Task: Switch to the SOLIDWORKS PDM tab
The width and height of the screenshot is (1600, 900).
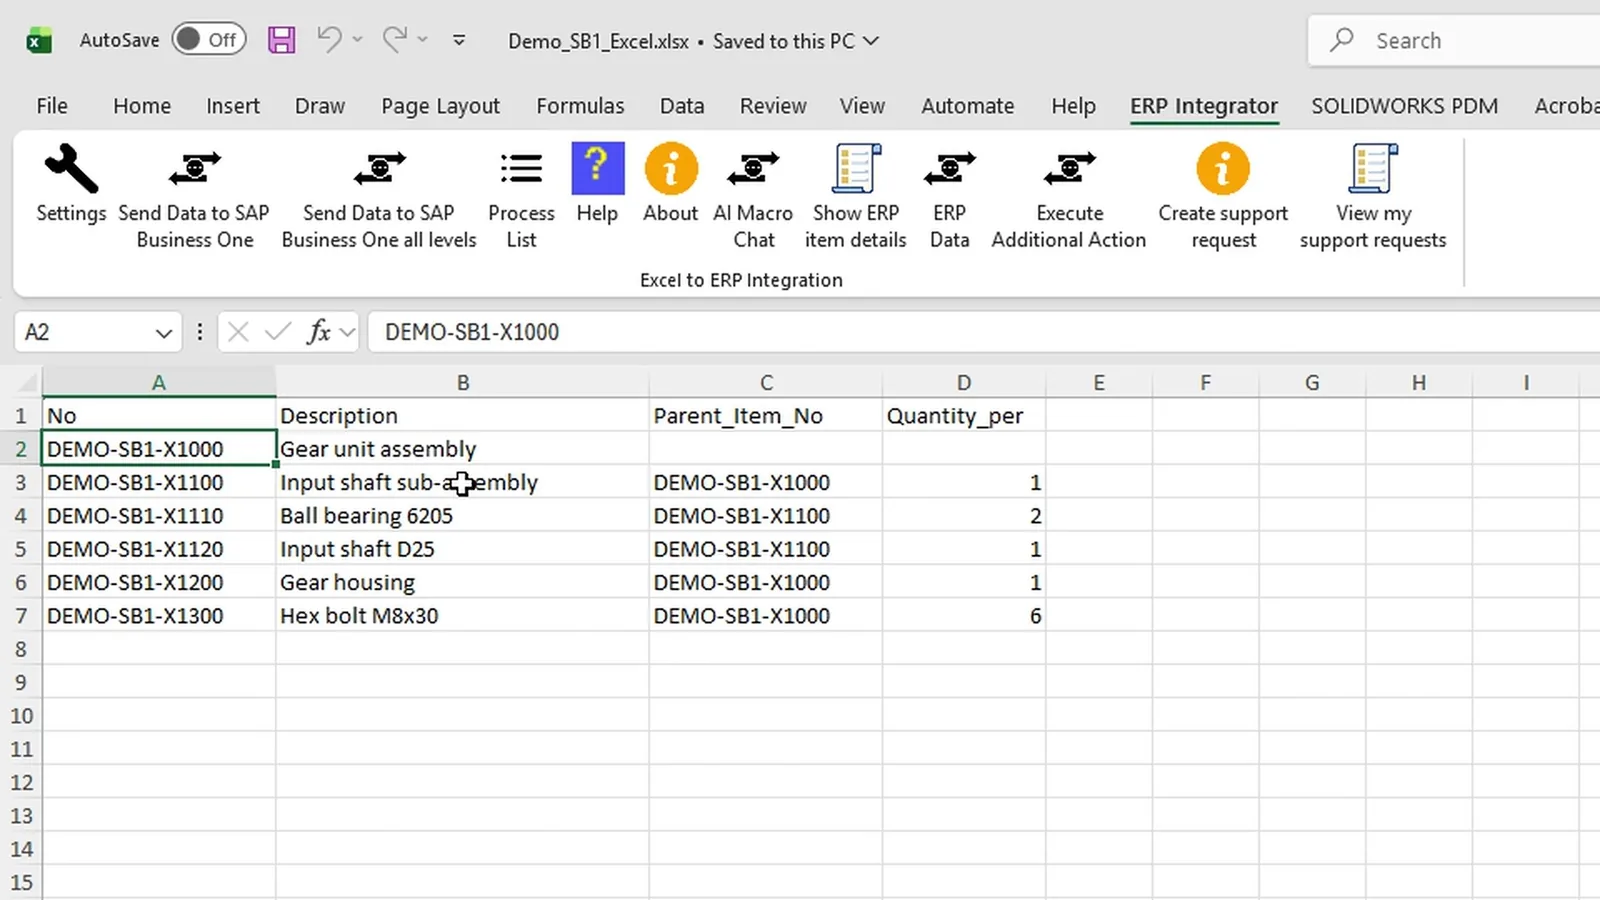Action: [x=1404, y=106]
